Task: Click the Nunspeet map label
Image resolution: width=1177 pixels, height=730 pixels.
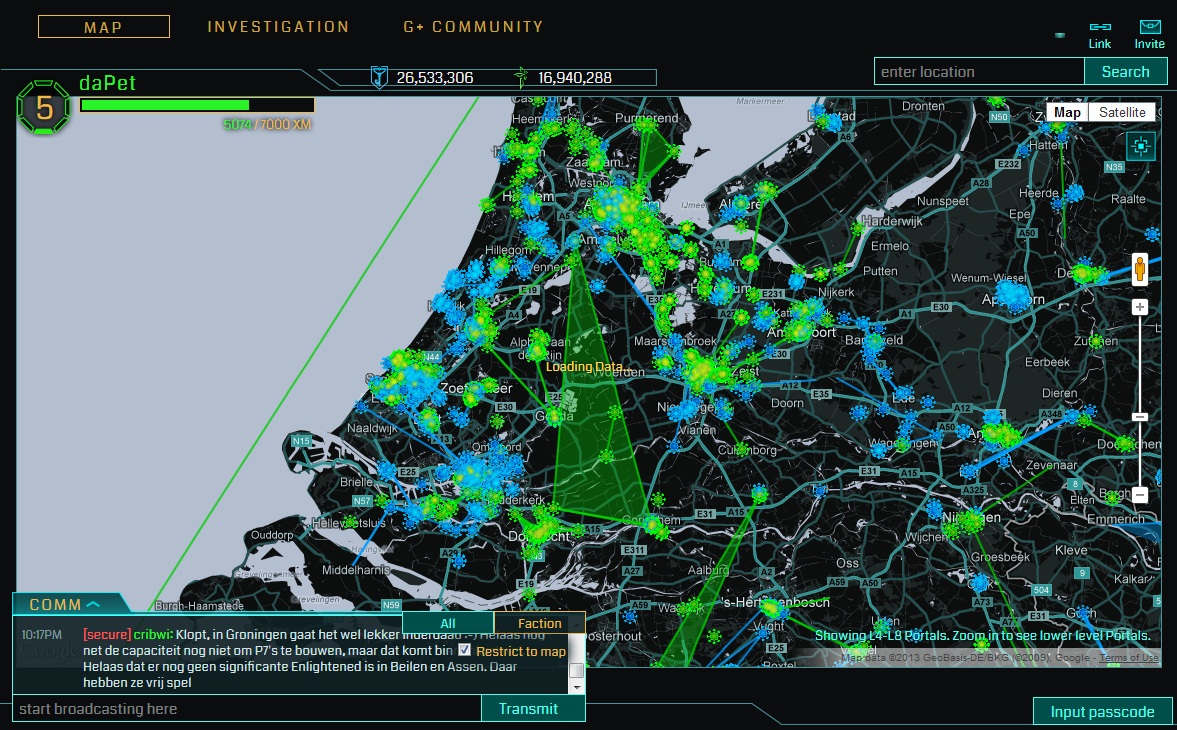Action: click(943, 201)
